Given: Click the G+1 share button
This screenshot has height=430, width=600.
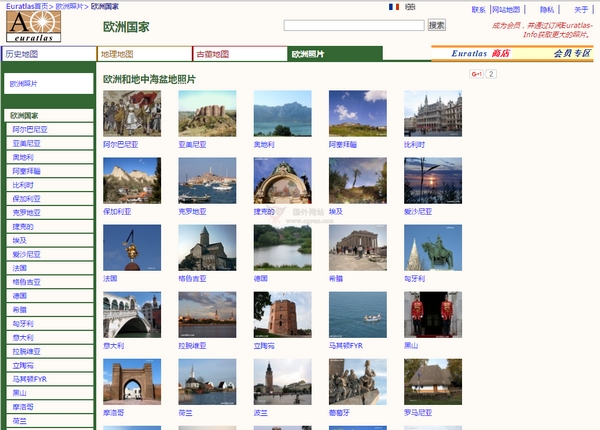Looking at the screenshot, I should pyautogui.click(x=476, y=74).
